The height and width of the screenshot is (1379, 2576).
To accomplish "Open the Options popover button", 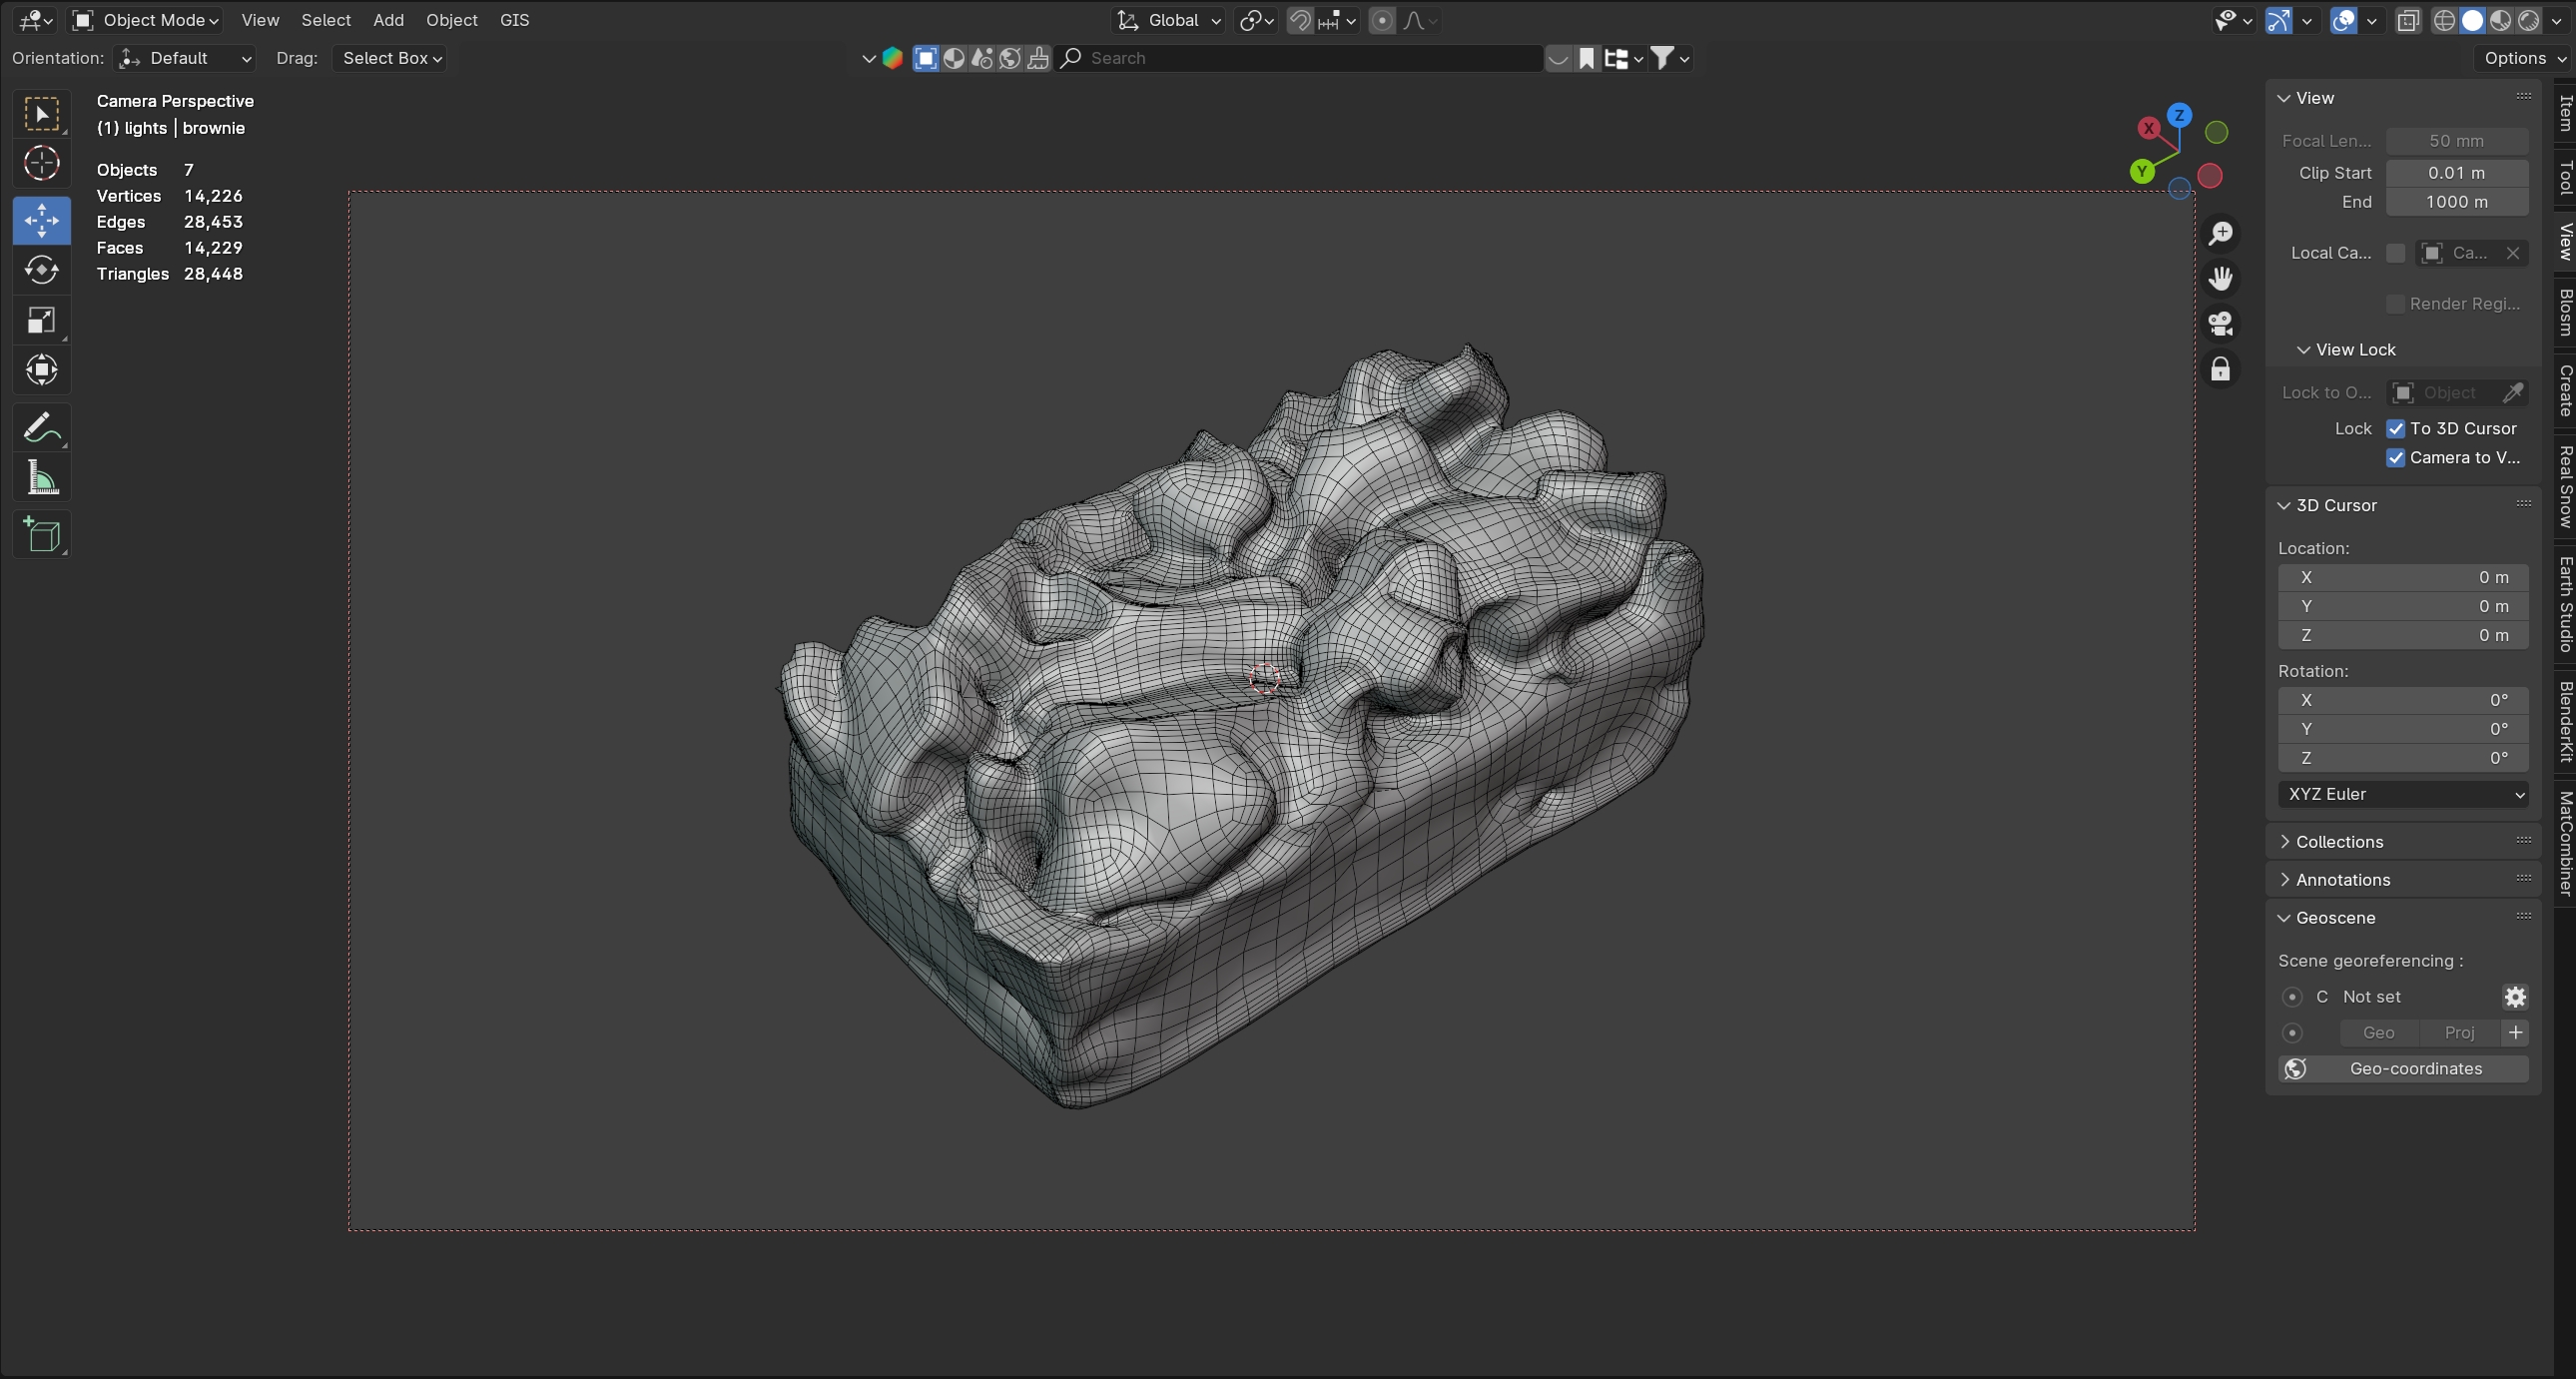I will [2522, 58].
